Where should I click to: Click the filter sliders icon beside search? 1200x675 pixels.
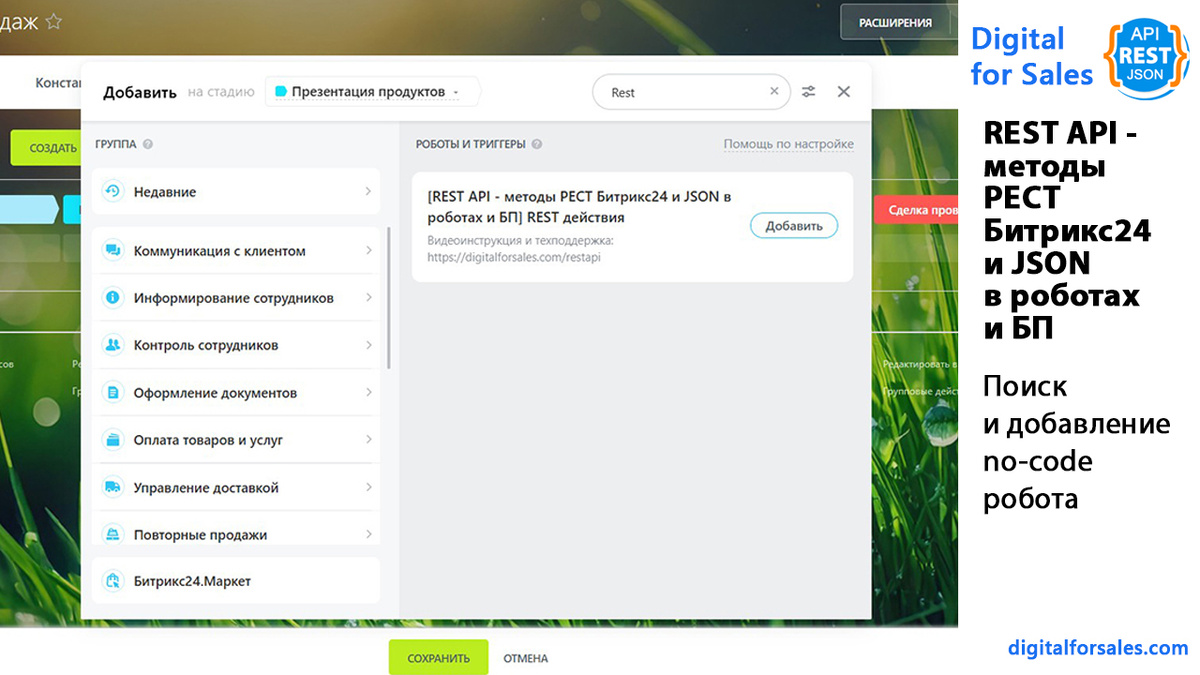[808, 91]
